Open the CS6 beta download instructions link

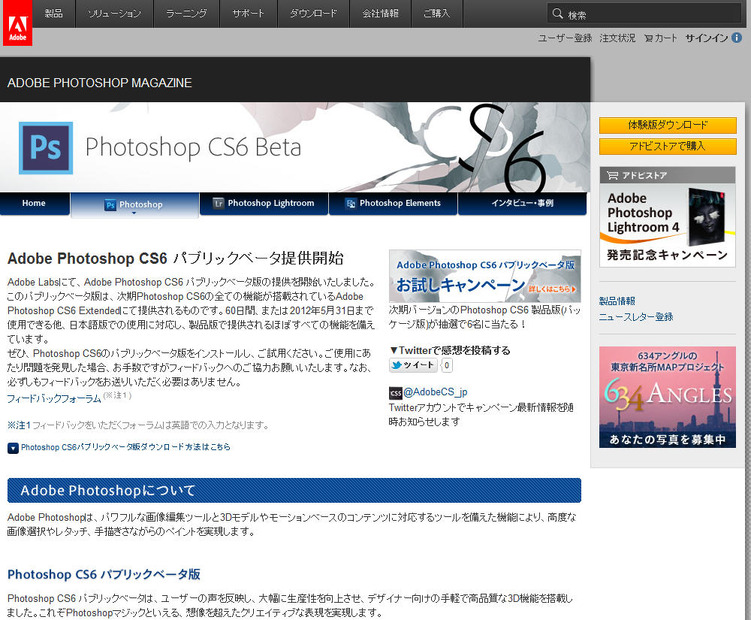(125, 447)
